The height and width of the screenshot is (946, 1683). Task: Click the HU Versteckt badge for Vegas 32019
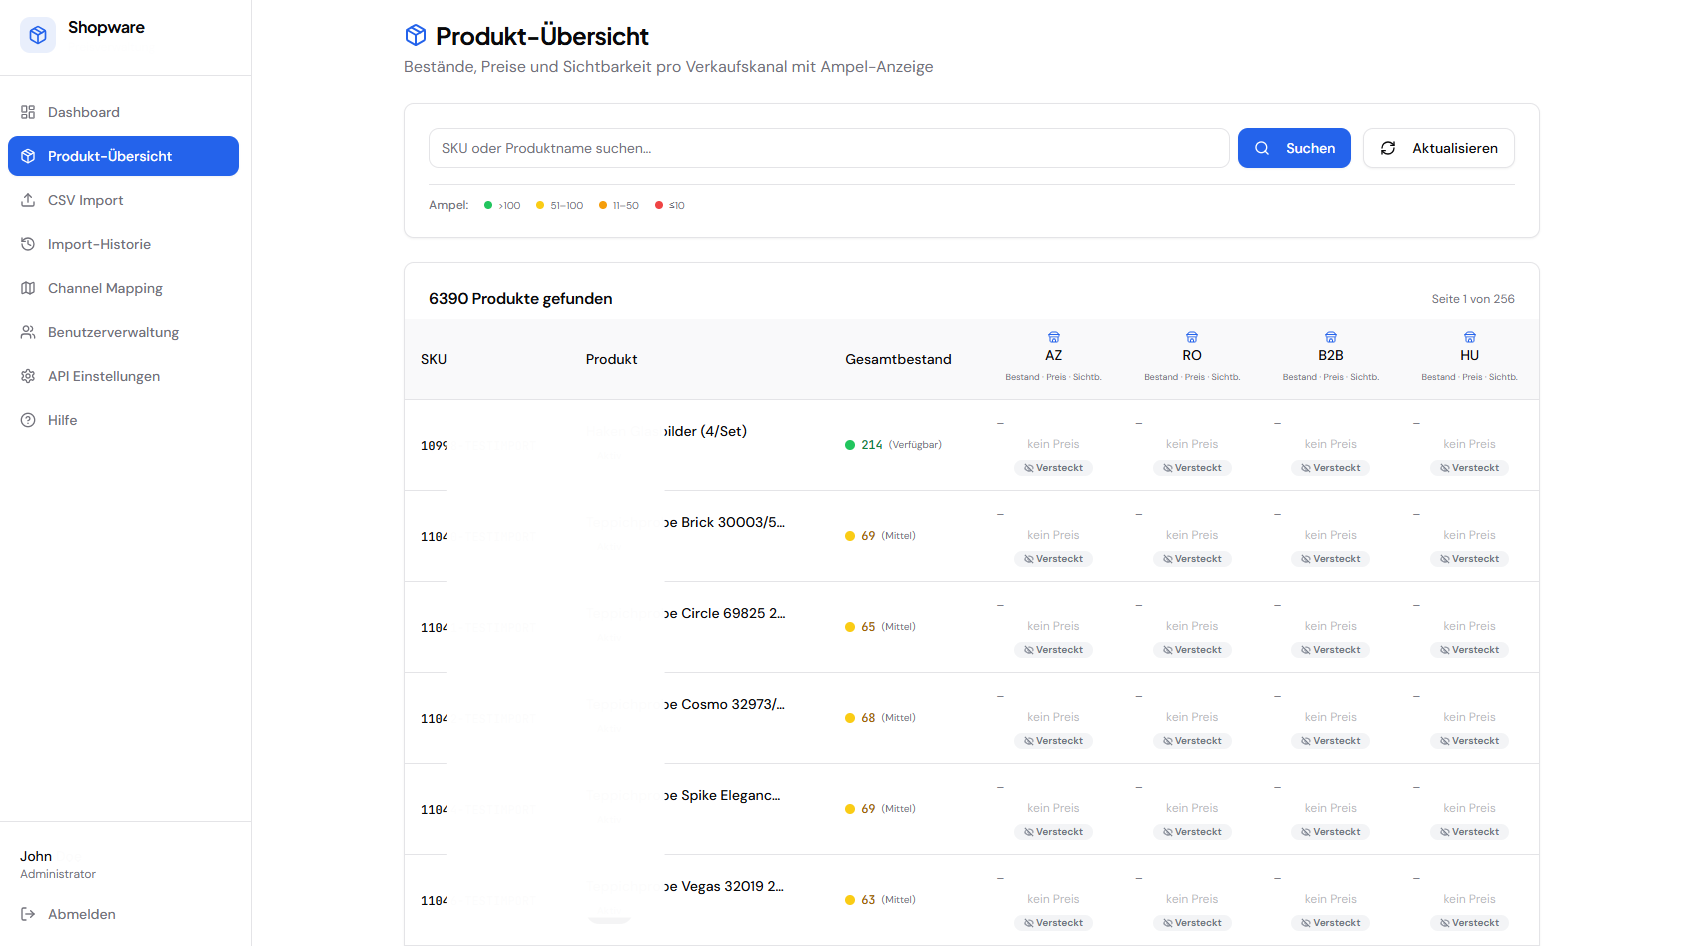(1470, 923)
